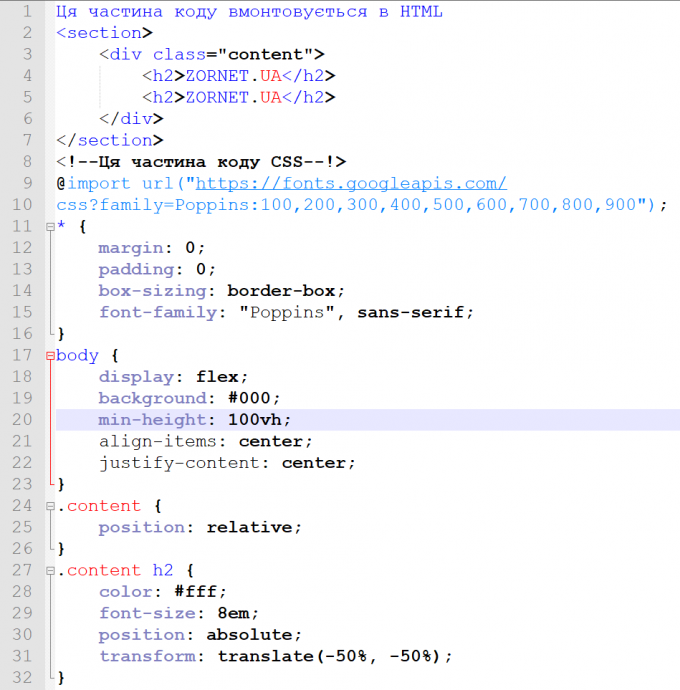
Task: Click the font-family Poppins declaration
Action: [x=286, y=312]
